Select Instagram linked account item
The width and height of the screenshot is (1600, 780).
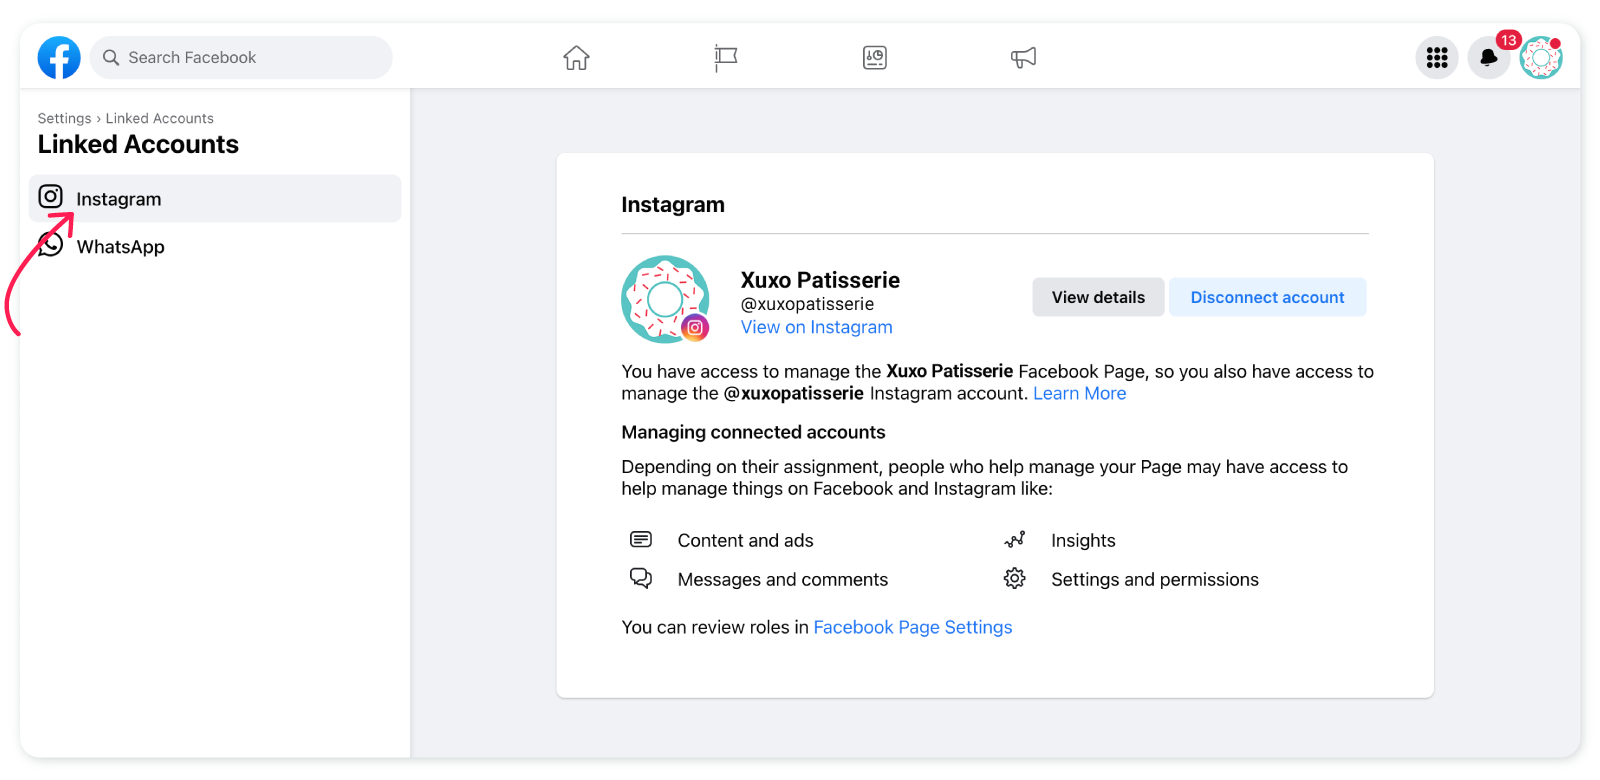pos(215,199)
